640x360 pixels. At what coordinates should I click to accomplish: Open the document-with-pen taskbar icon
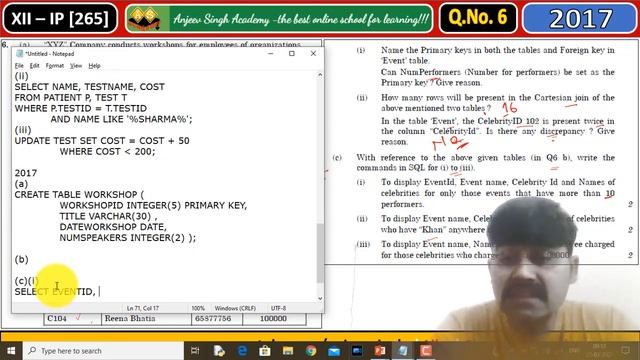click(219, 351)
